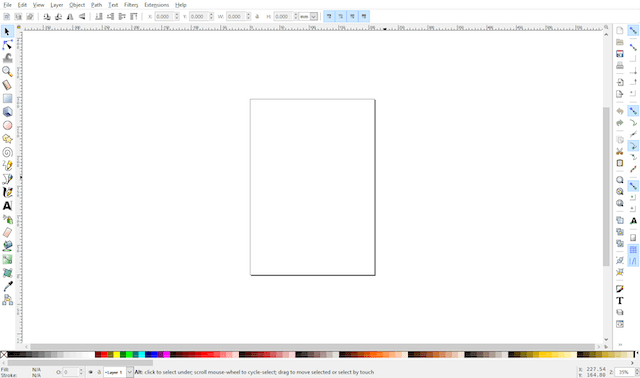Screen dimensions: 640x378
Task: Click the zoom percentage field
Action: tap(624, 372)
